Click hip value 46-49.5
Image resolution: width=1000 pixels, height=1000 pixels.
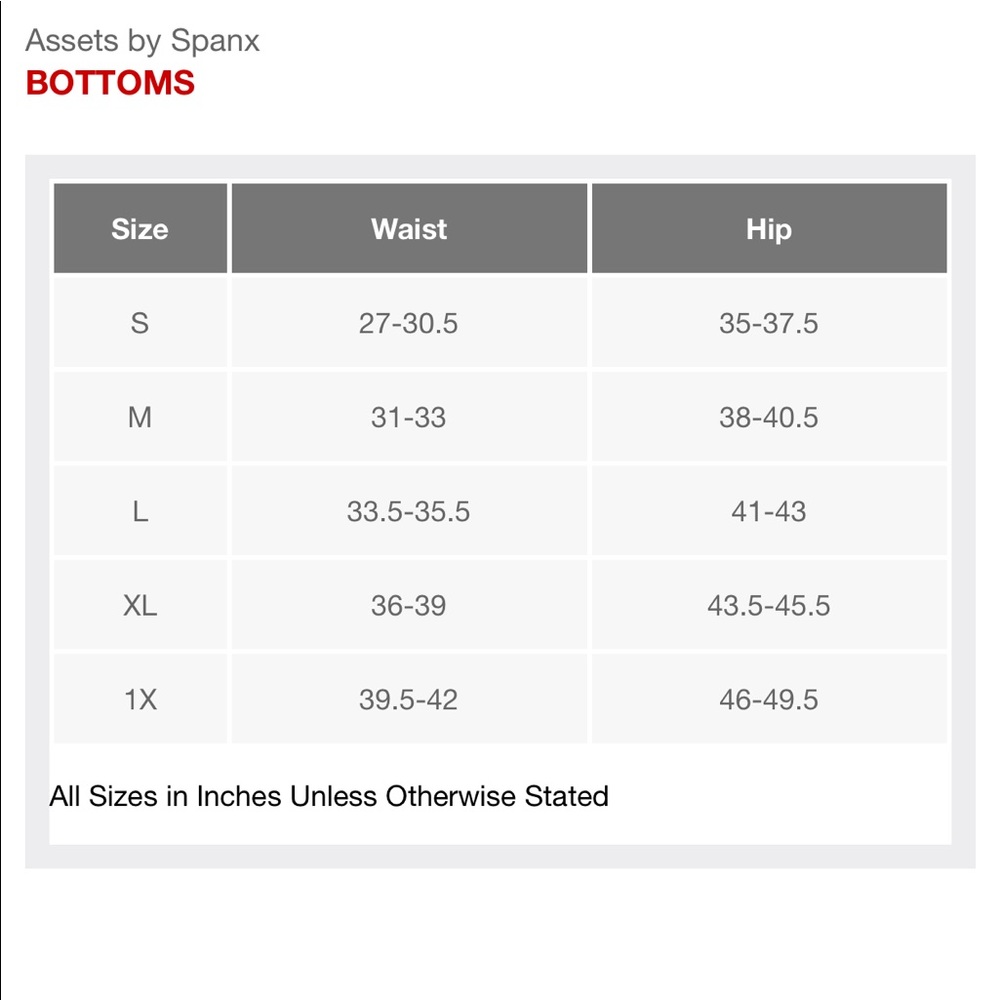[769, 699]
